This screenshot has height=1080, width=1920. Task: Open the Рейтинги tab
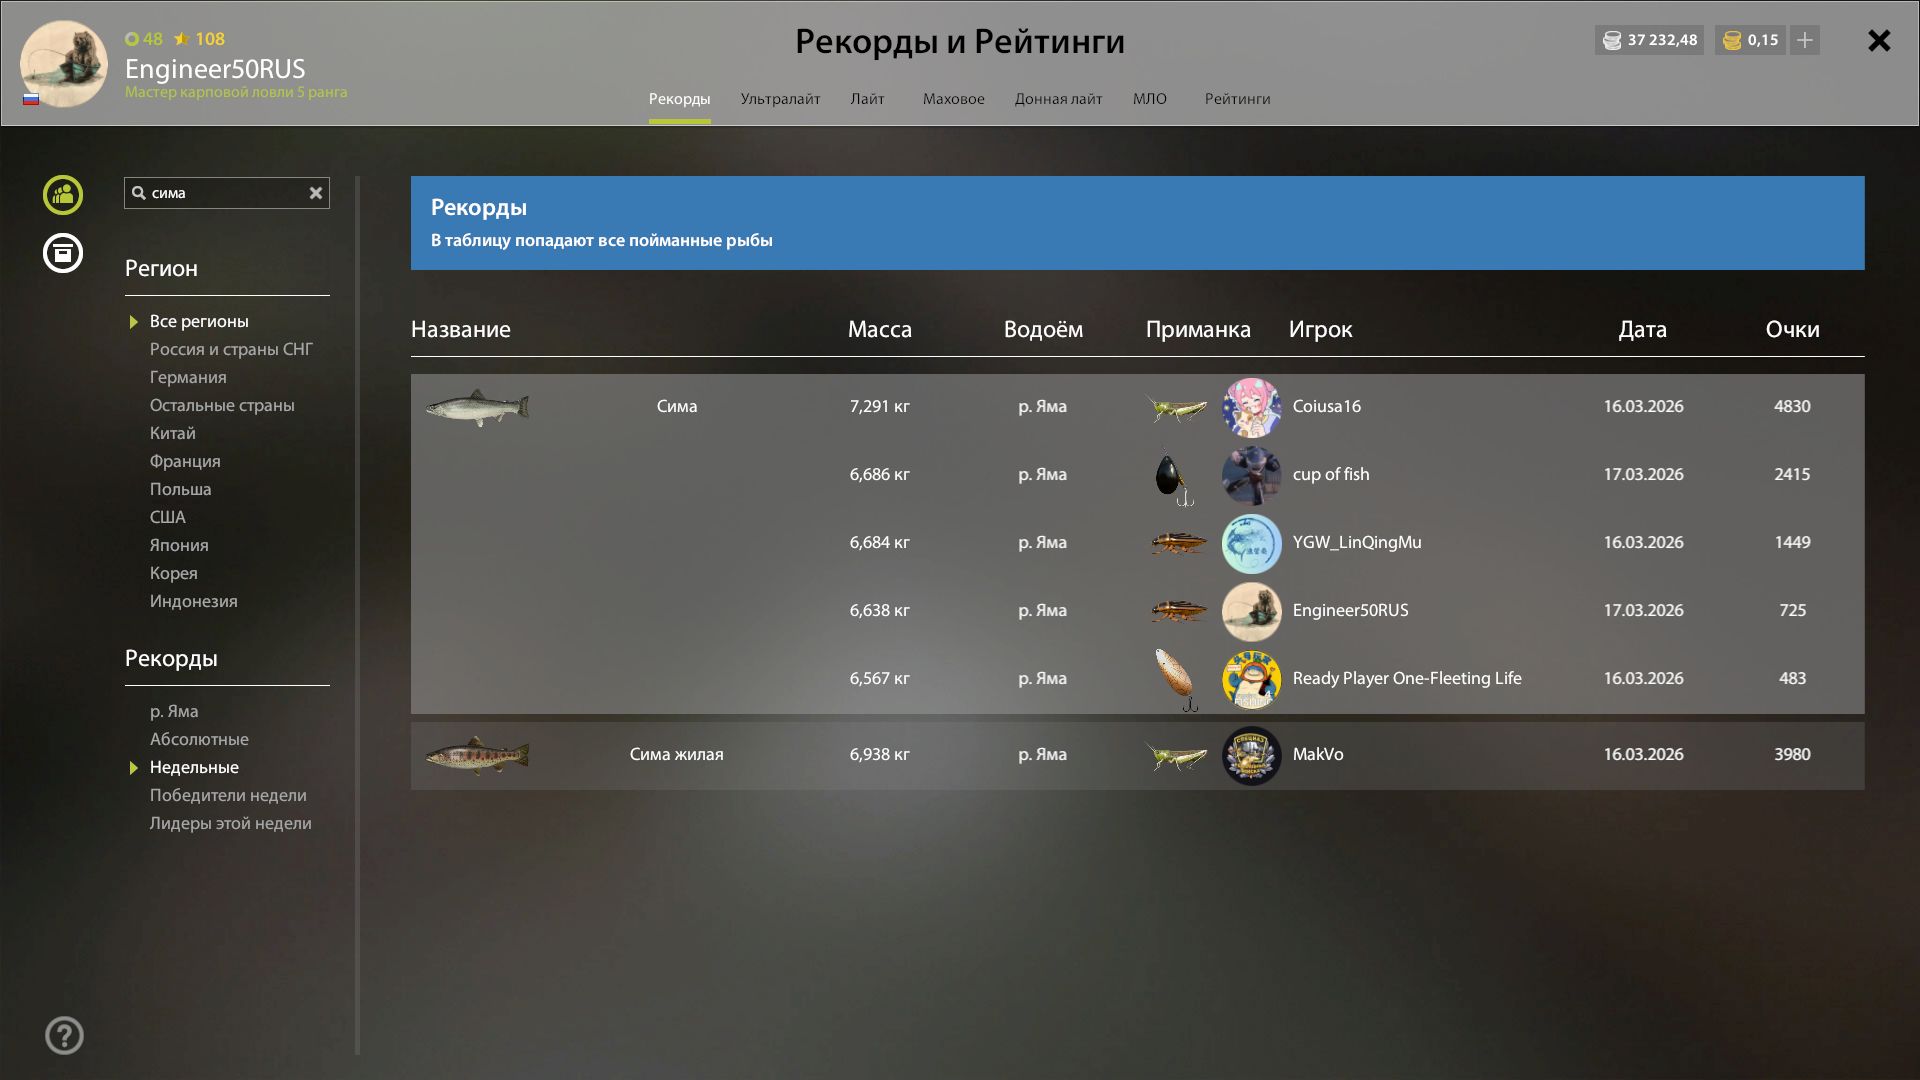click(1237, 99)
